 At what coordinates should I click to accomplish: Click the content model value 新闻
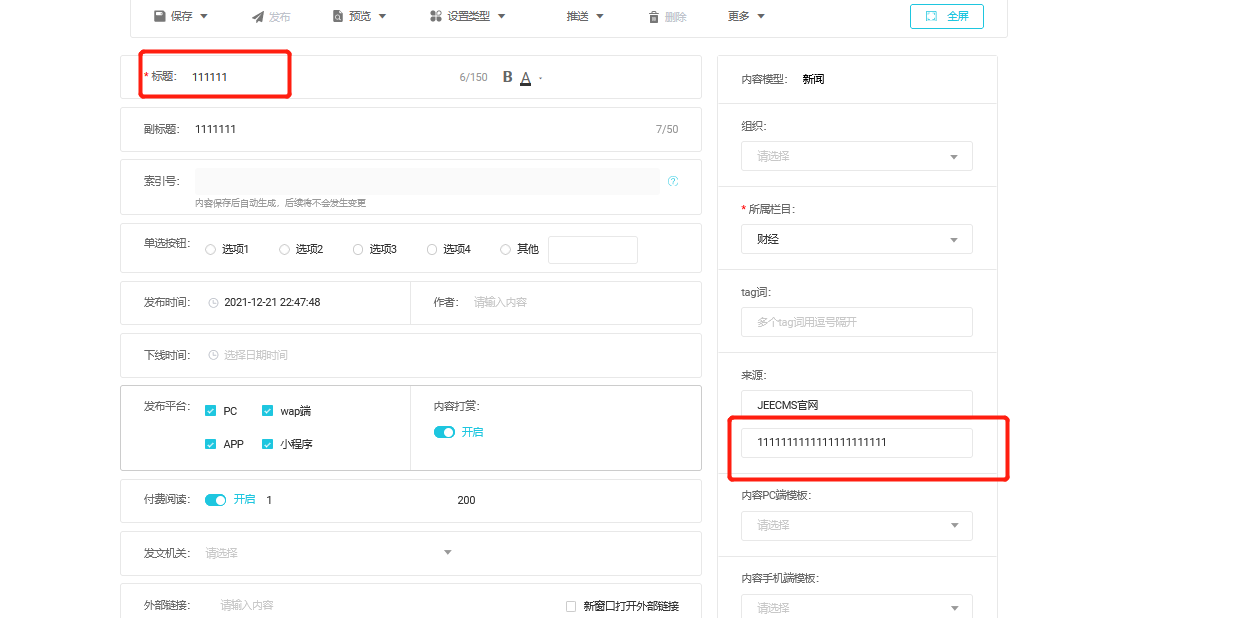click(813, 79)
